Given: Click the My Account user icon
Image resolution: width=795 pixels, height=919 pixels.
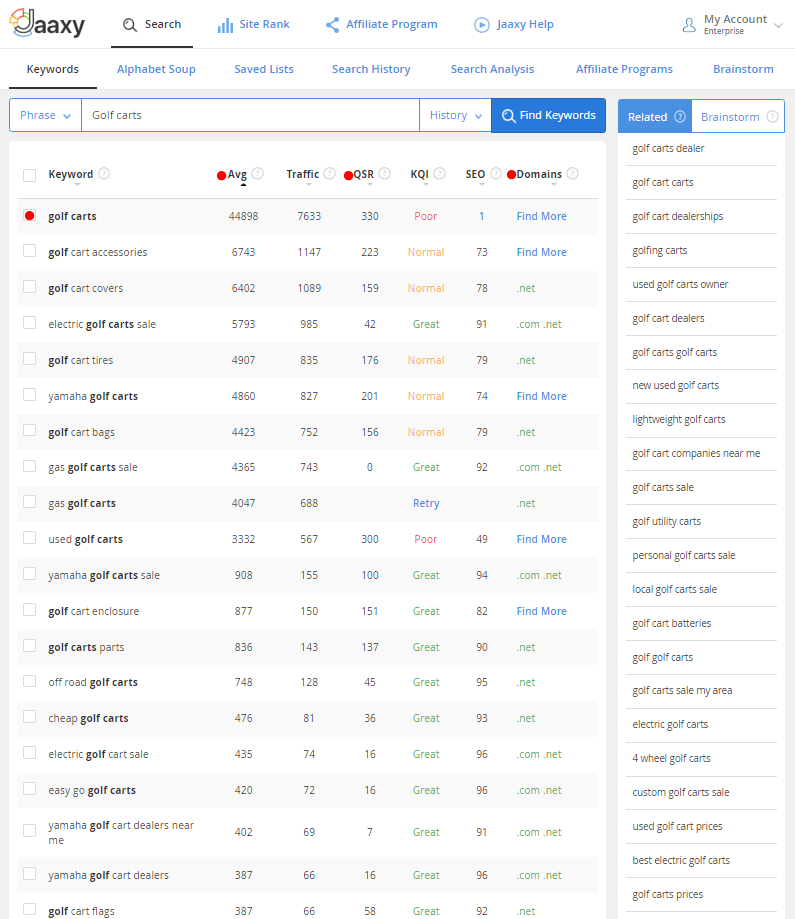Looking at the screenshot, I should pos(689,25).
